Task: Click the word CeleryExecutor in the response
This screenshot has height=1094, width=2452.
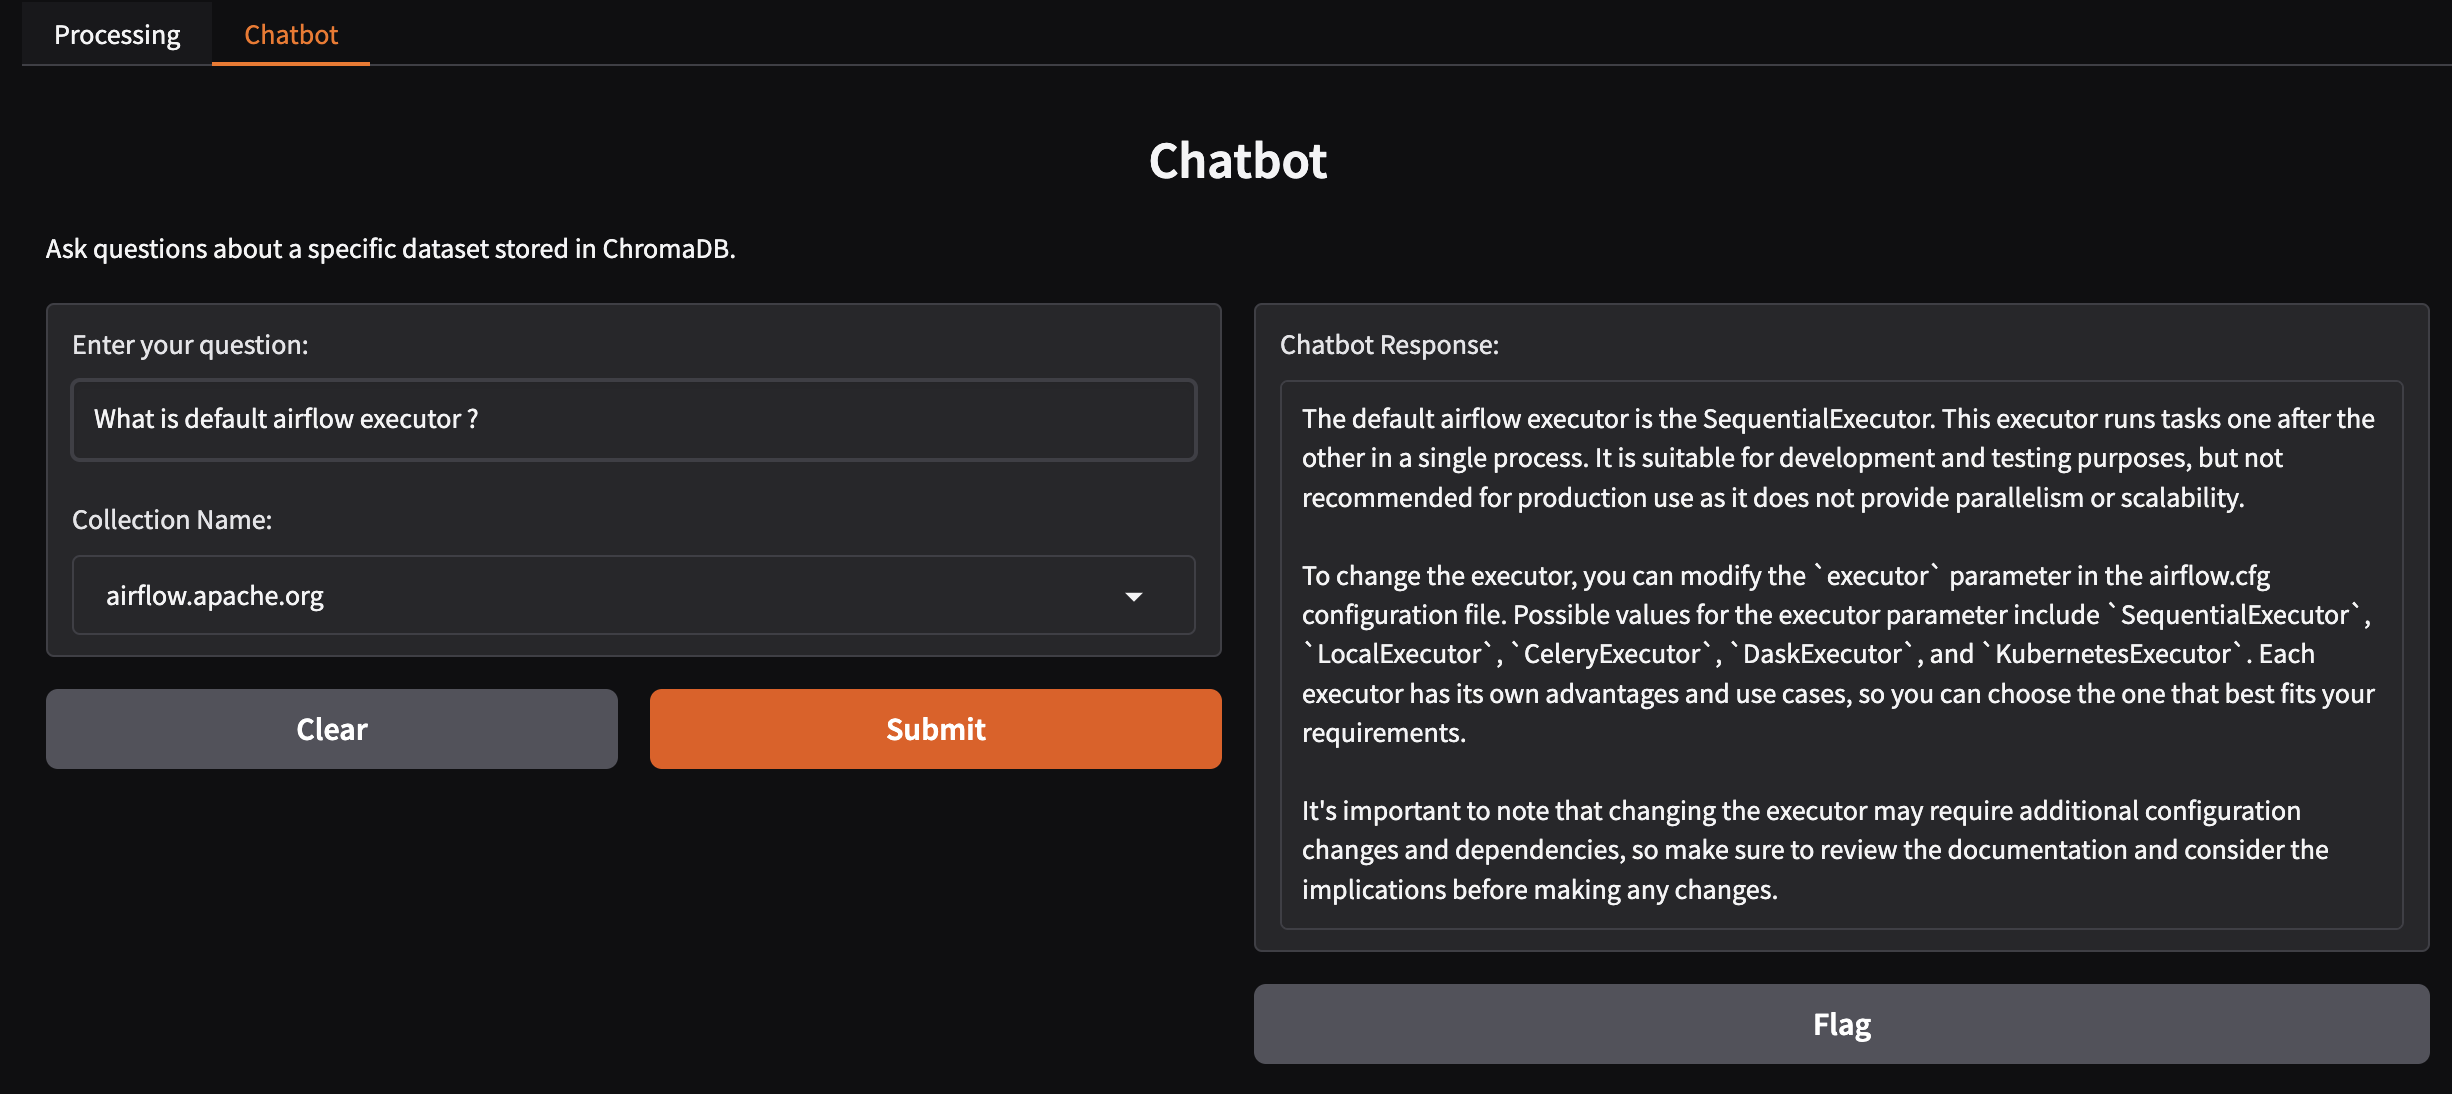Action: click(1611, 654)
